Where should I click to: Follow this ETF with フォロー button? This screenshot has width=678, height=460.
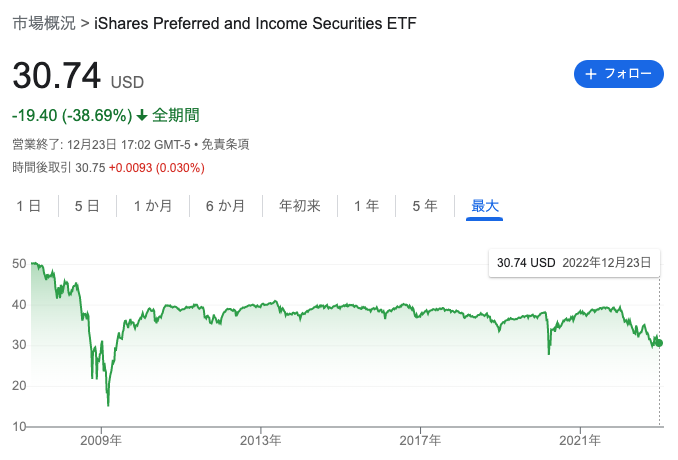point(619,74)
